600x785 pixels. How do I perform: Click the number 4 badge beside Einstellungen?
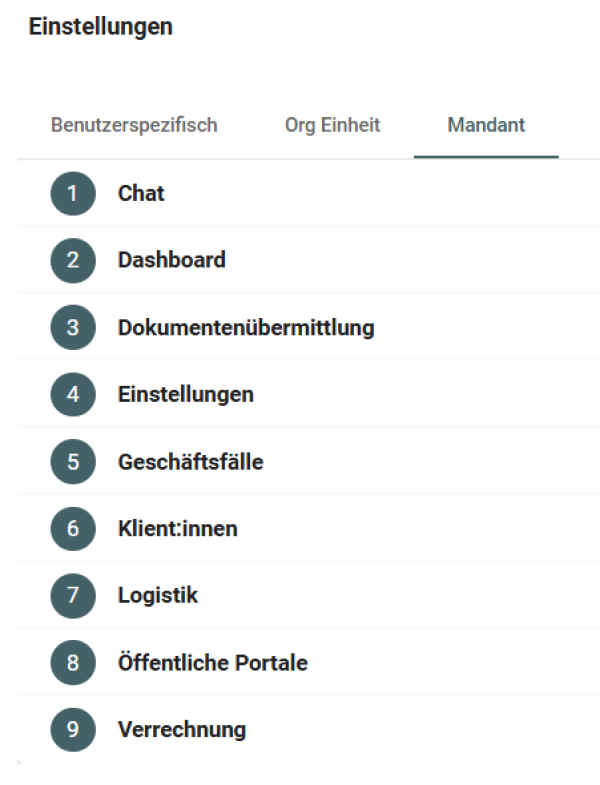coord(72,394)
